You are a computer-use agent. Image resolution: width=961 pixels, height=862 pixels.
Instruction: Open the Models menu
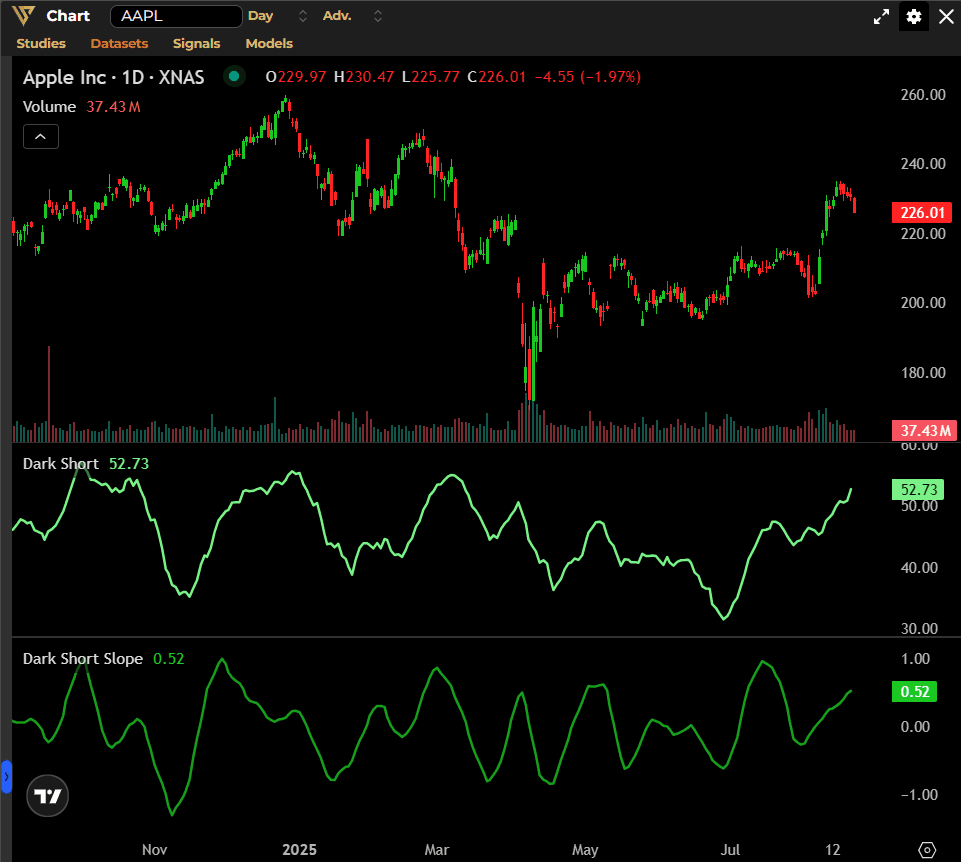pos(269,44)
